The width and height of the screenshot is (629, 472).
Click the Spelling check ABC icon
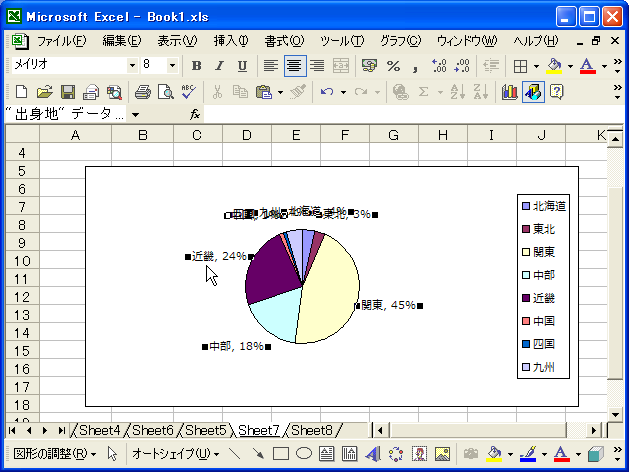click(188, 92)
